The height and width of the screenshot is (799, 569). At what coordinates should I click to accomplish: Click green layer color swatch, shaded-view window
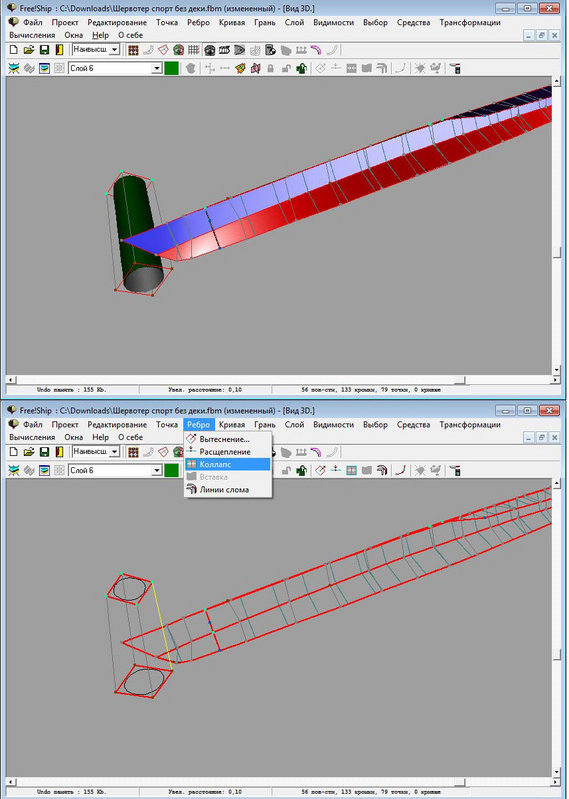(172, 68)
